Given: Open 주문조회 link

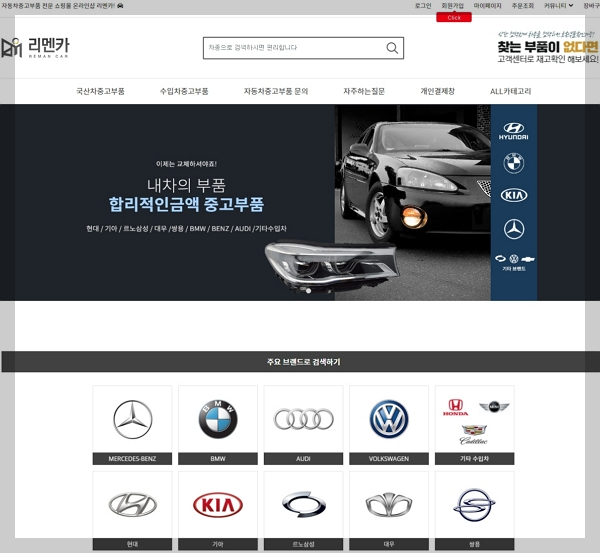Looking at the screenshot, I should click(x=523, y=6).
